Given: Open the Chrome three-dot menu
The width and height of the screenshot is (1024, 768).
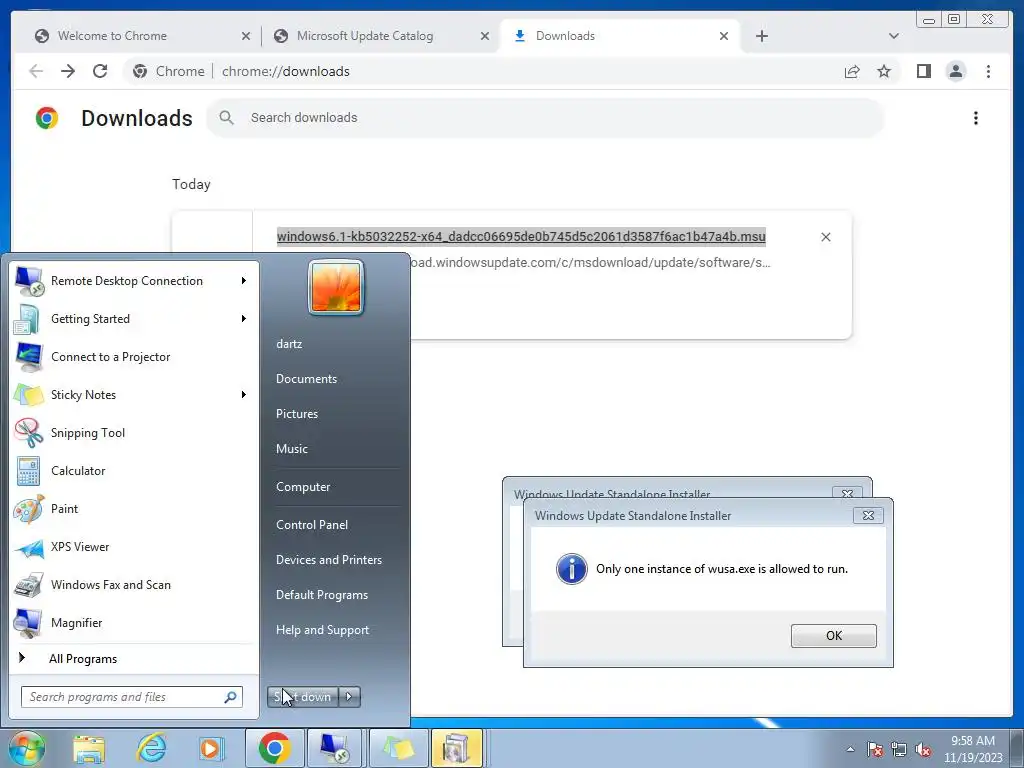Looking at the screenshot, I should 988,71.
